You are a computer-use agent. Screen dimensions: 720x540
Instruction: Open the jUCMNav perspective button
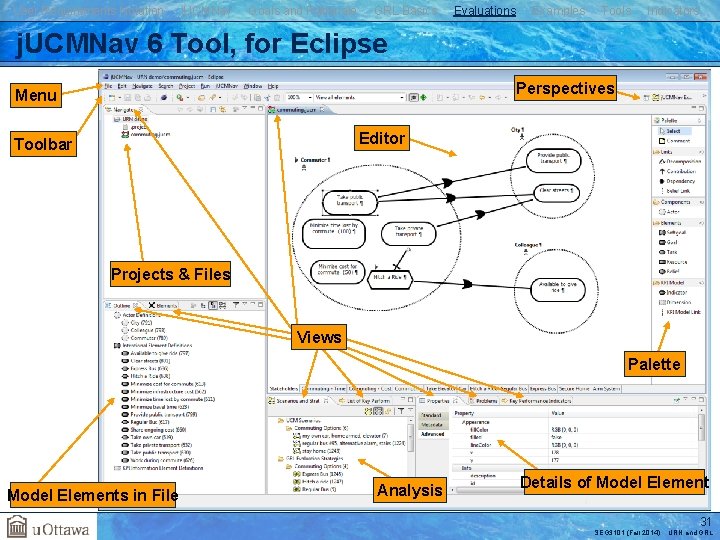click(x=672, y=97)
